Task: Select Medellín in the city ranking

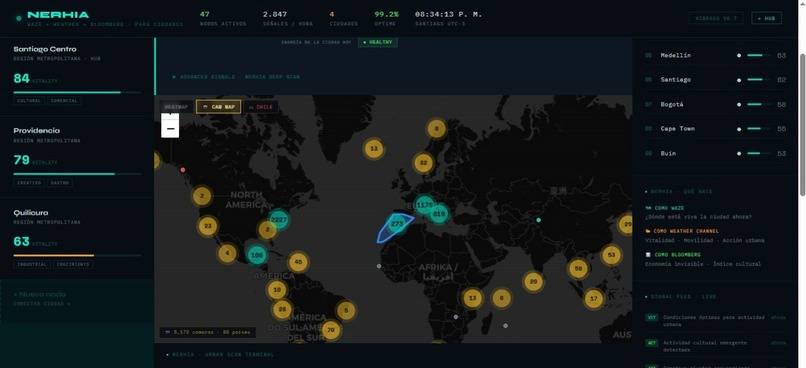Action: click(x=716, y=55)
